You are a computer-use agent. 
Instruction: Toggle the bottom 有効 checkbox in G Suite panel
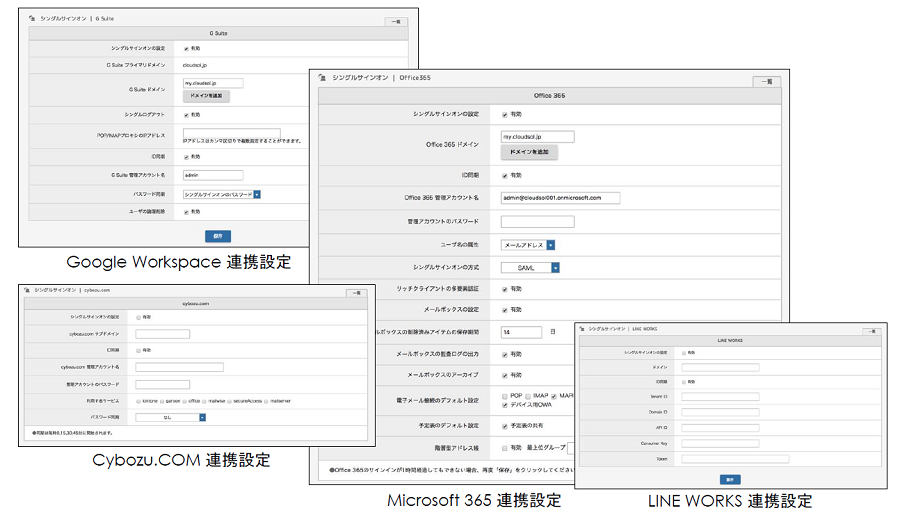coord(186,212)
